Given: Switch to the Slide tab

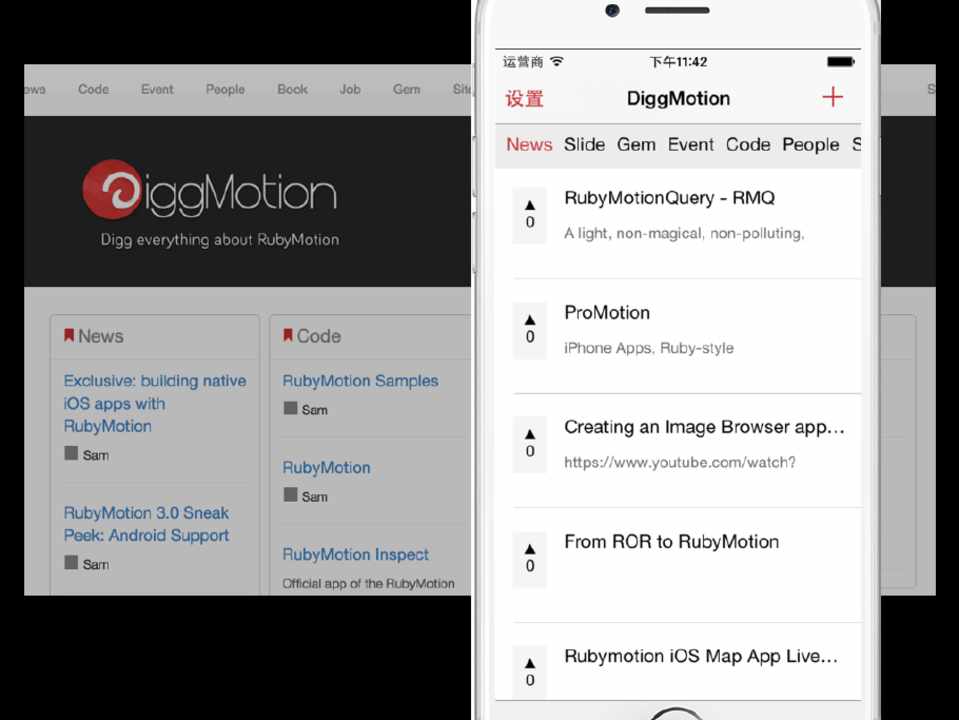Looking at the screenshot, I should point(584,145).
